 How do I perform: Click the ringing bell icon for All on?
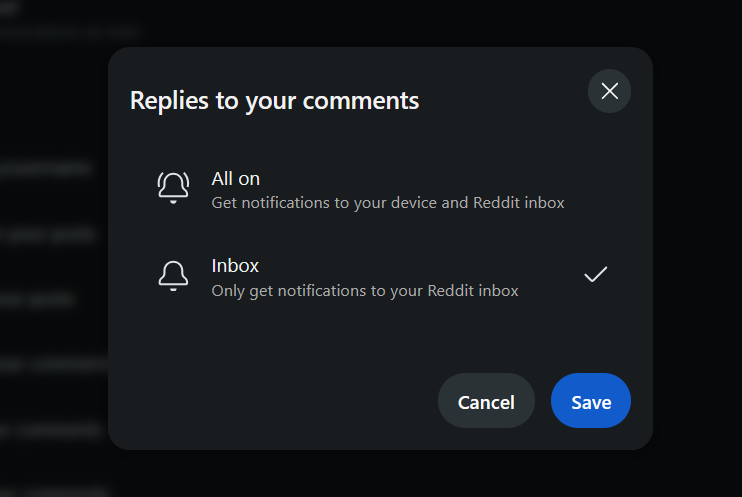(x=173, y=188)
